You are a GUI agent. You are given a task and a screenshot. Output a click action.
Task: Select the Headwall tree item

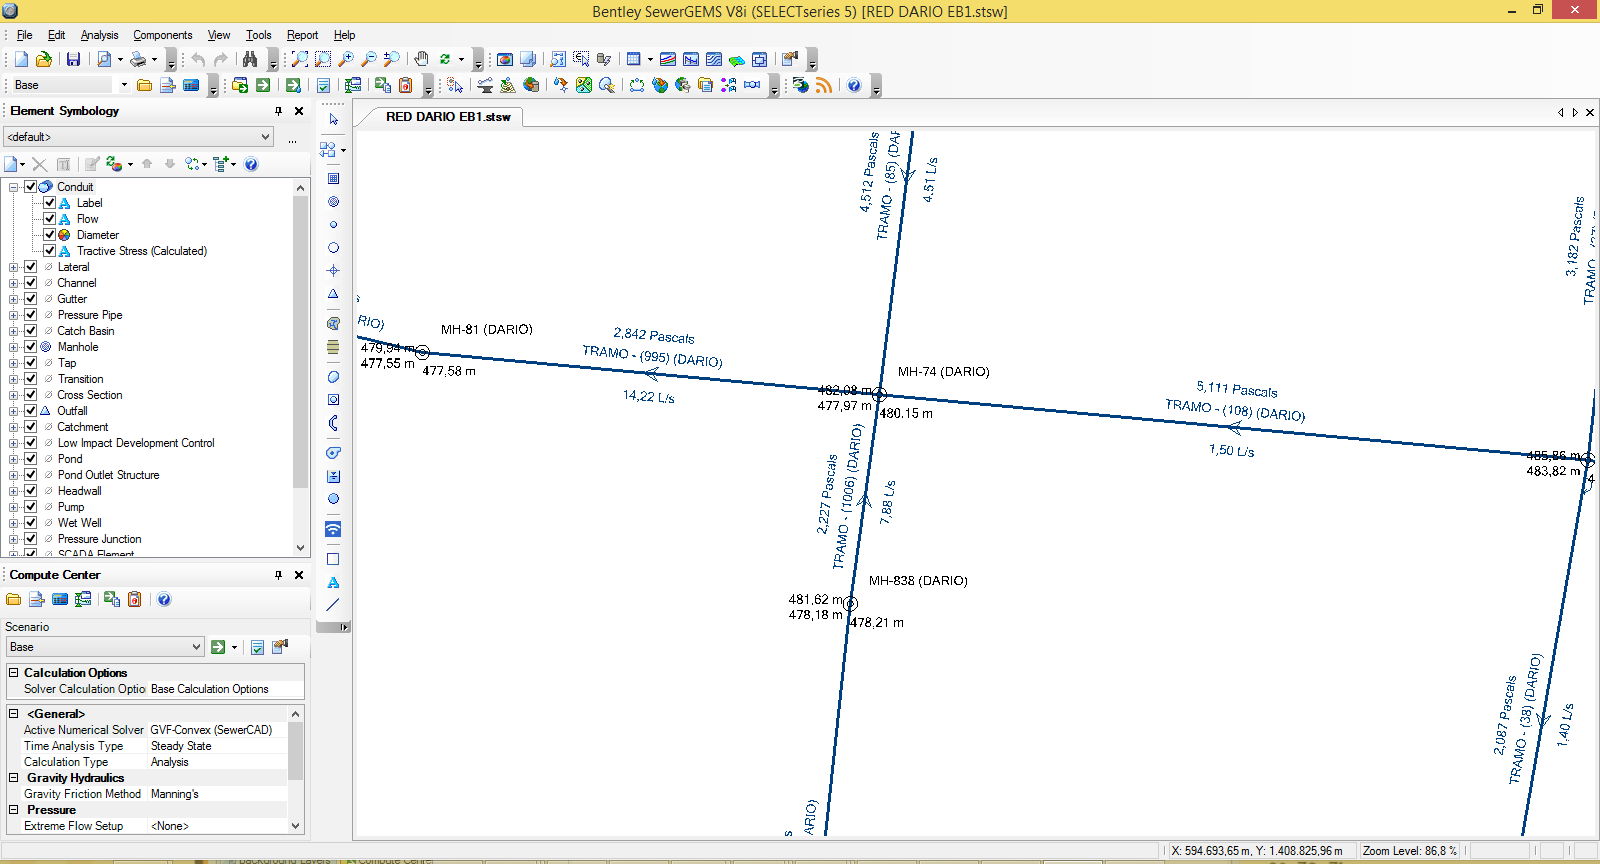tap(79, 491)
